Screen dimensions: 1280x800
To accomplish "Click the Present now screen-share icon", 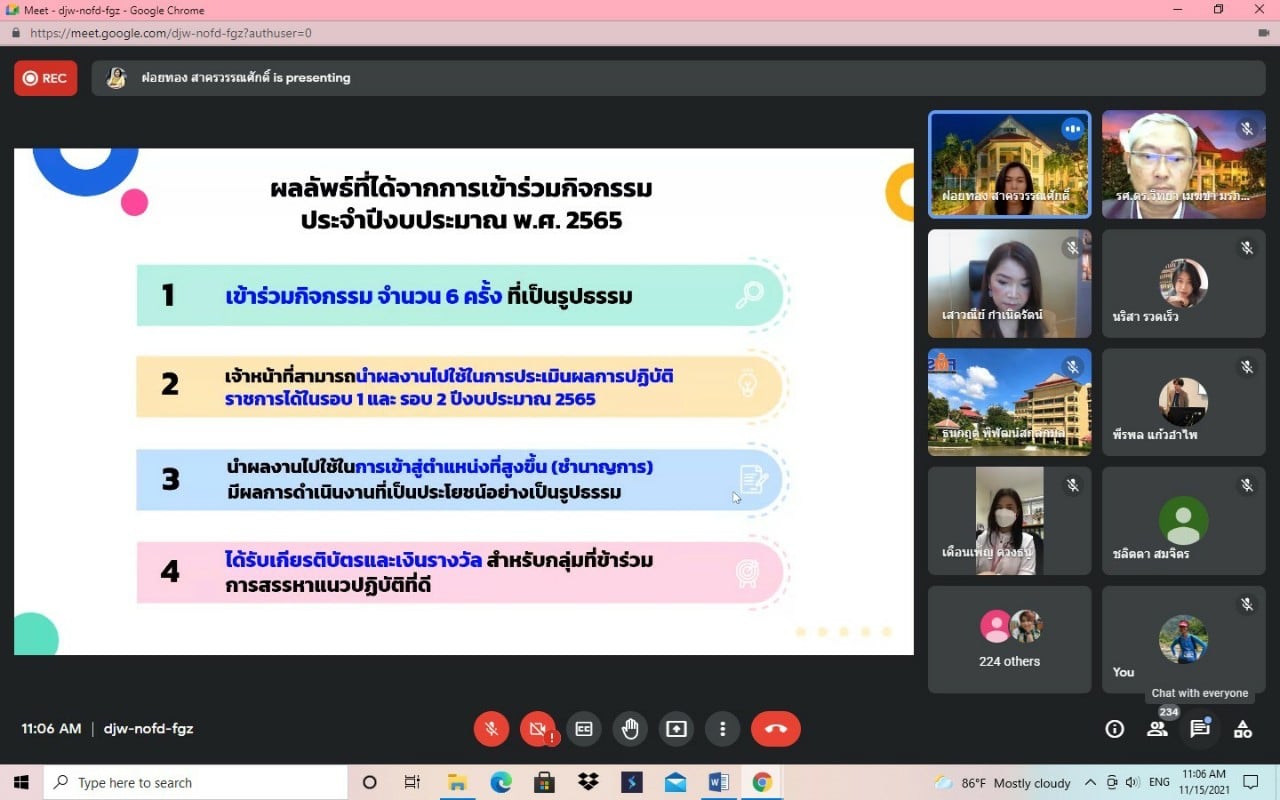I will (676, 729).
